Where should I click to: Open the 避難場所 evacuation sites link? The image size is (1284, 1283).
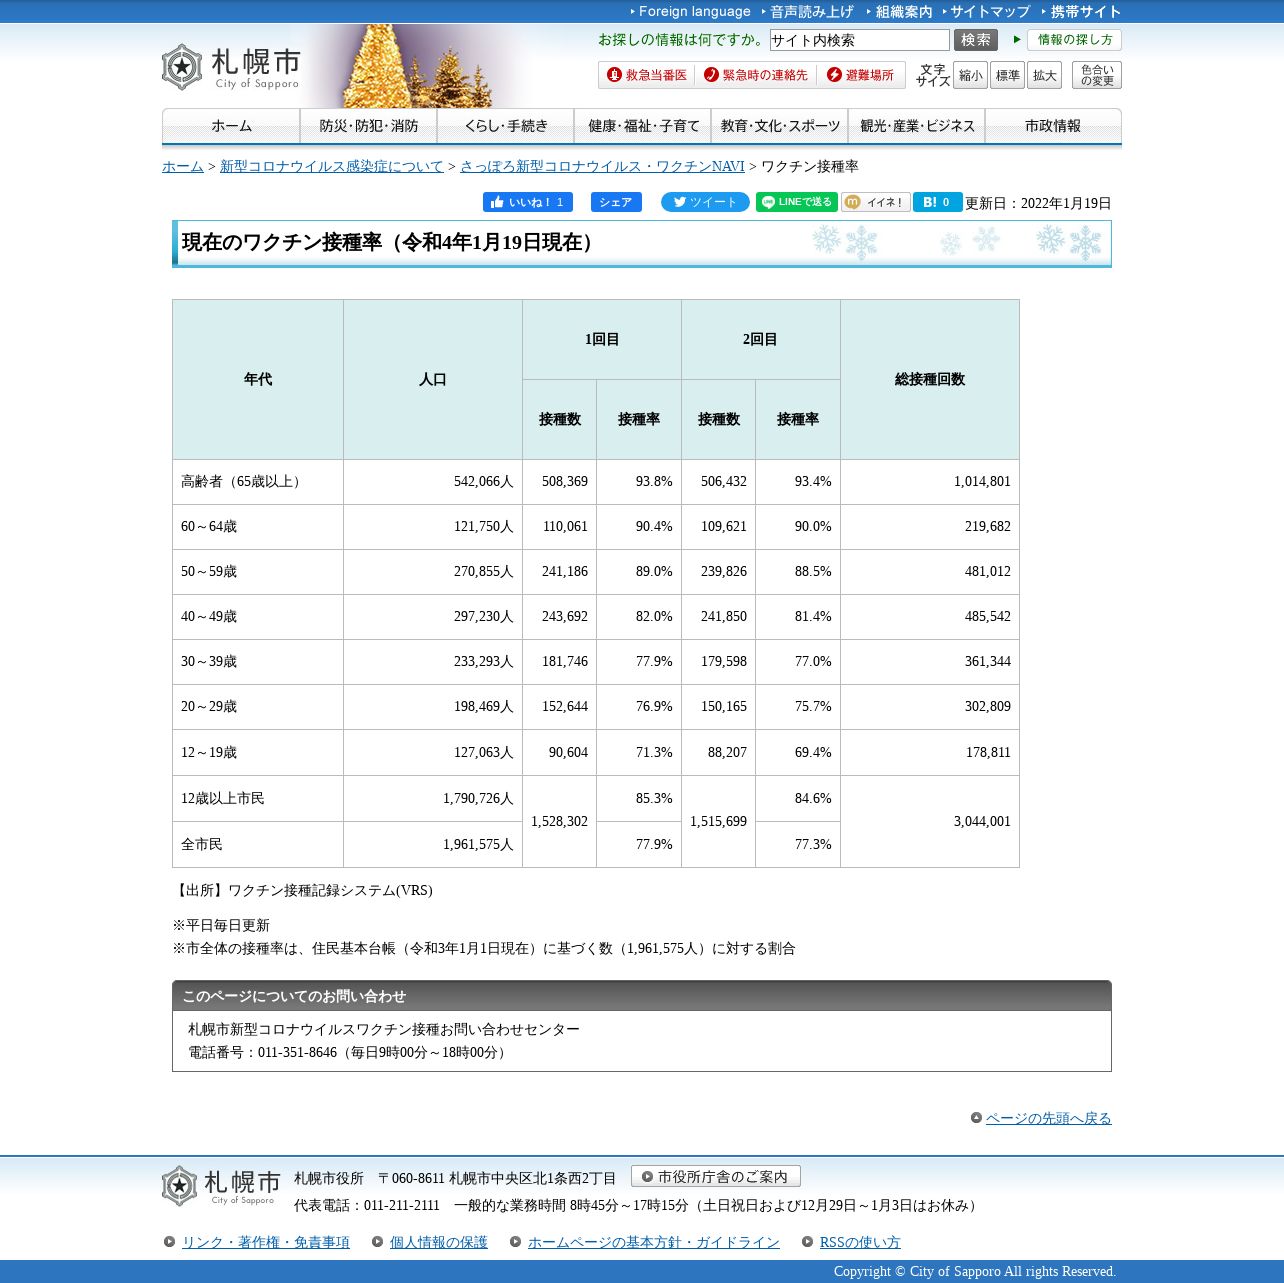point(860,75)
